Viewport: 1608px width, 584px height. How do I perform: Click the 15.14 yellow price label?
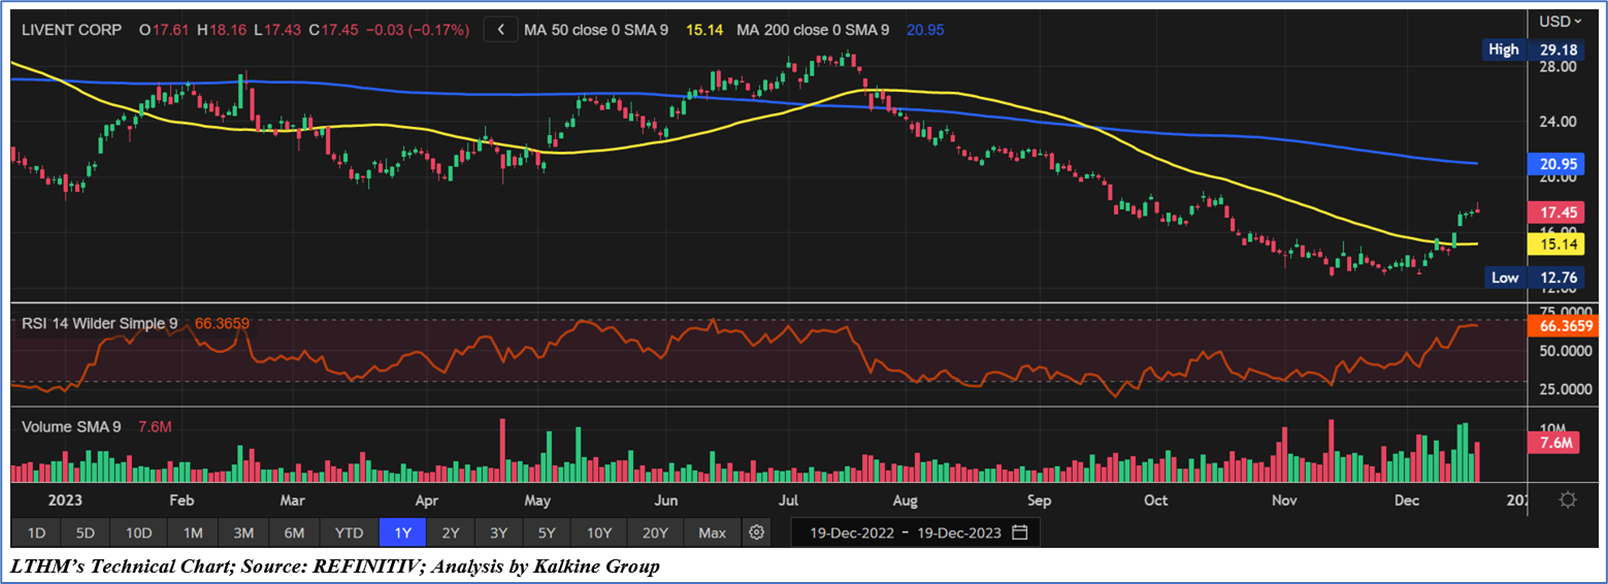pos(1557,244)
